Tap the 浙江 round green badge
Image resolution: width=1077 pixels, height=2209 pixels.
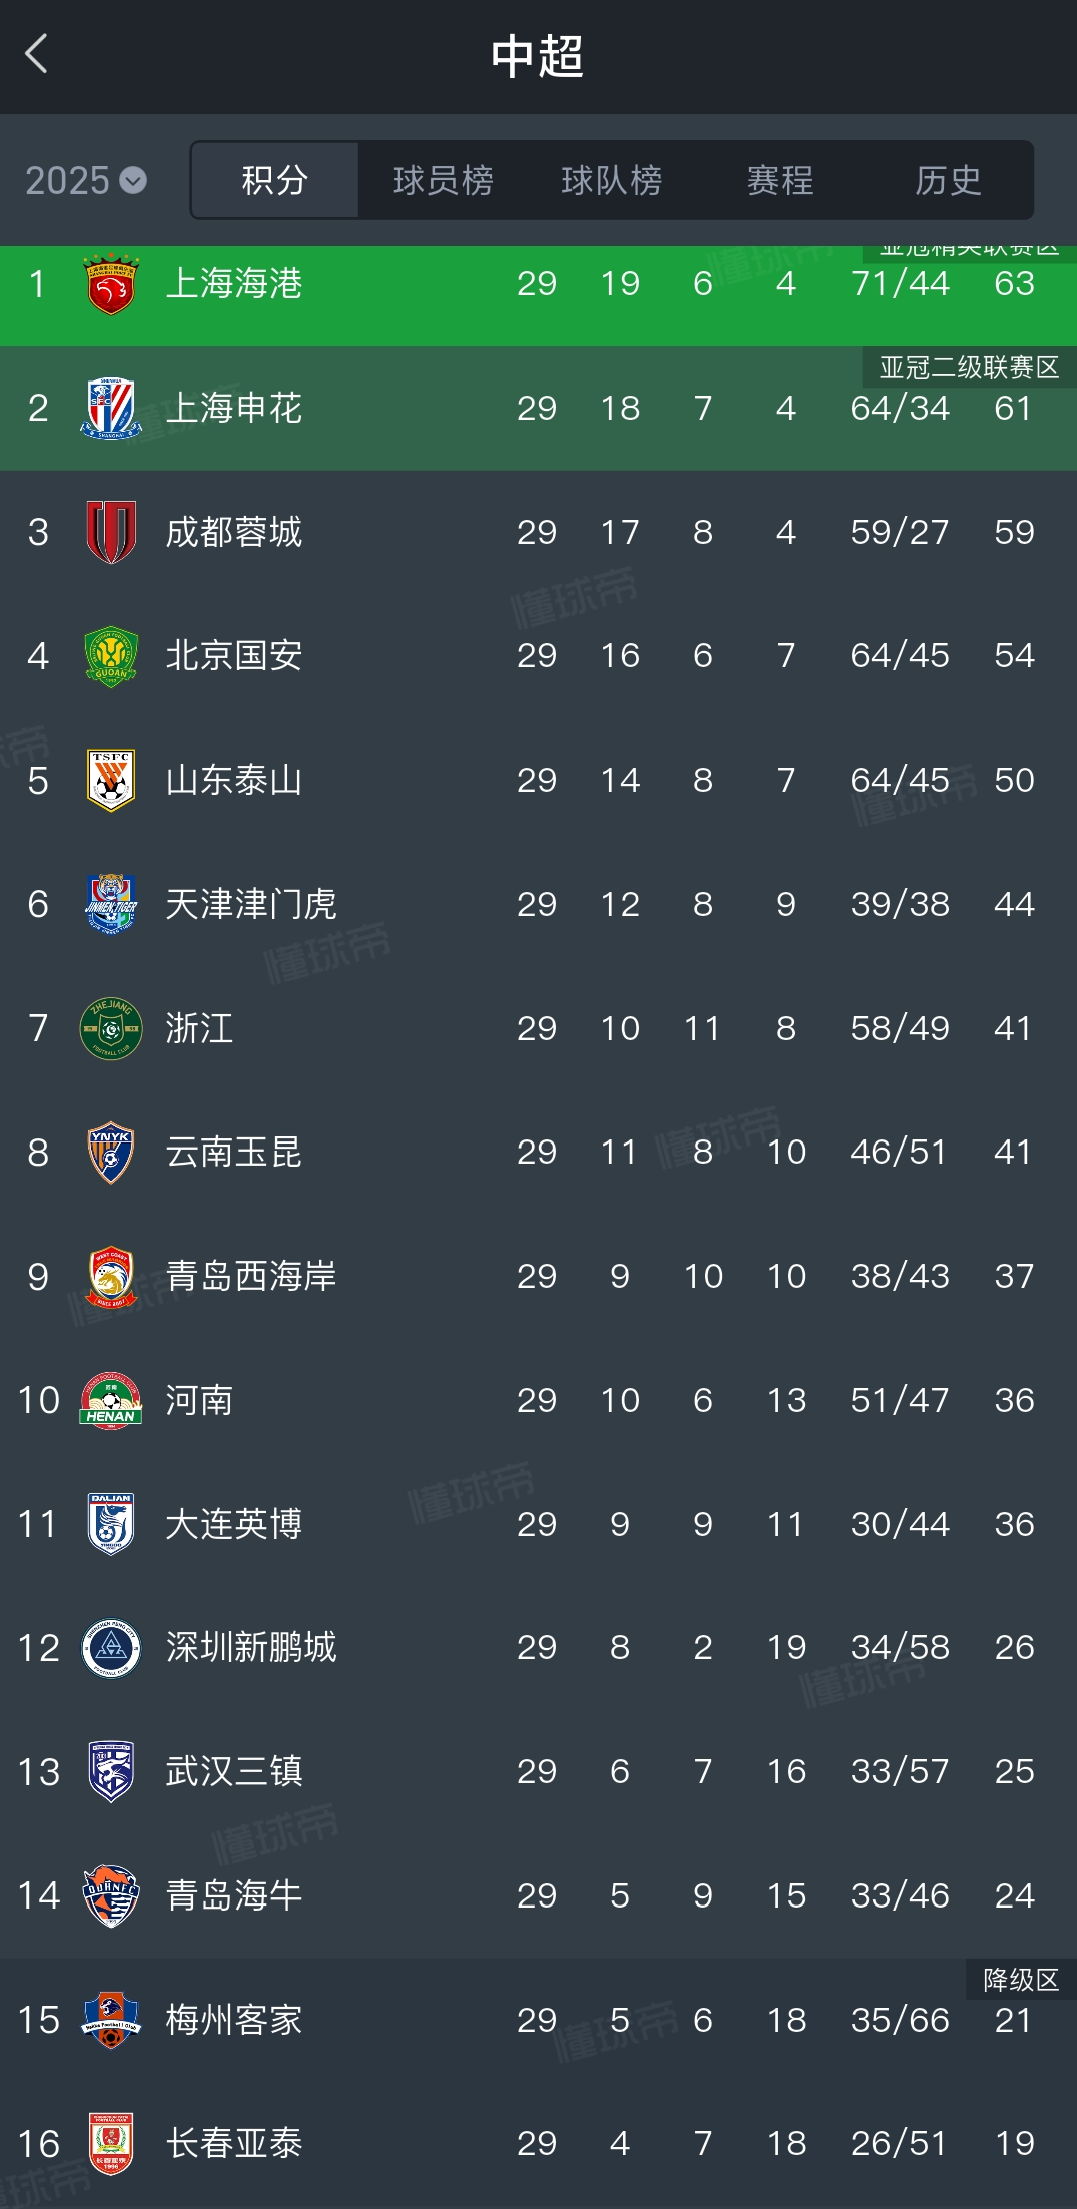click(x=111, y=1028)
